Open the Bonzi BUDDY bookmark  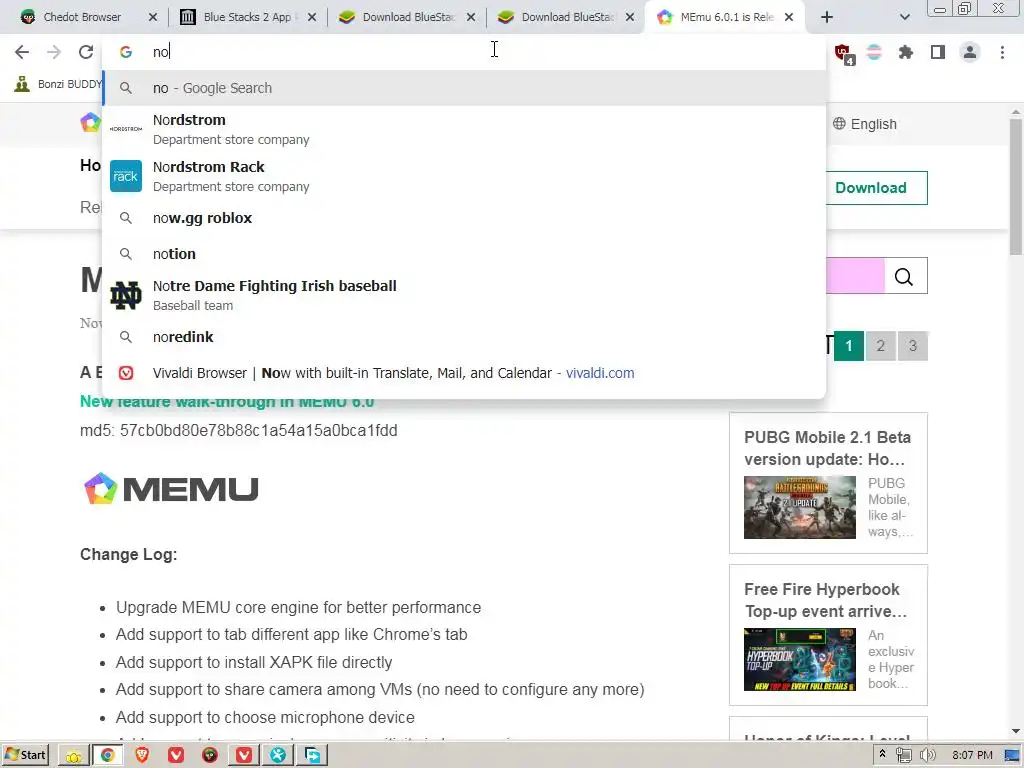tap(57, 84)
